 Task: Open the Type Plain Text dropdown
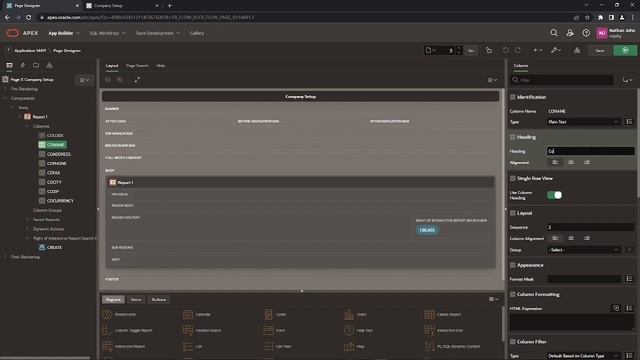point(584,122)
